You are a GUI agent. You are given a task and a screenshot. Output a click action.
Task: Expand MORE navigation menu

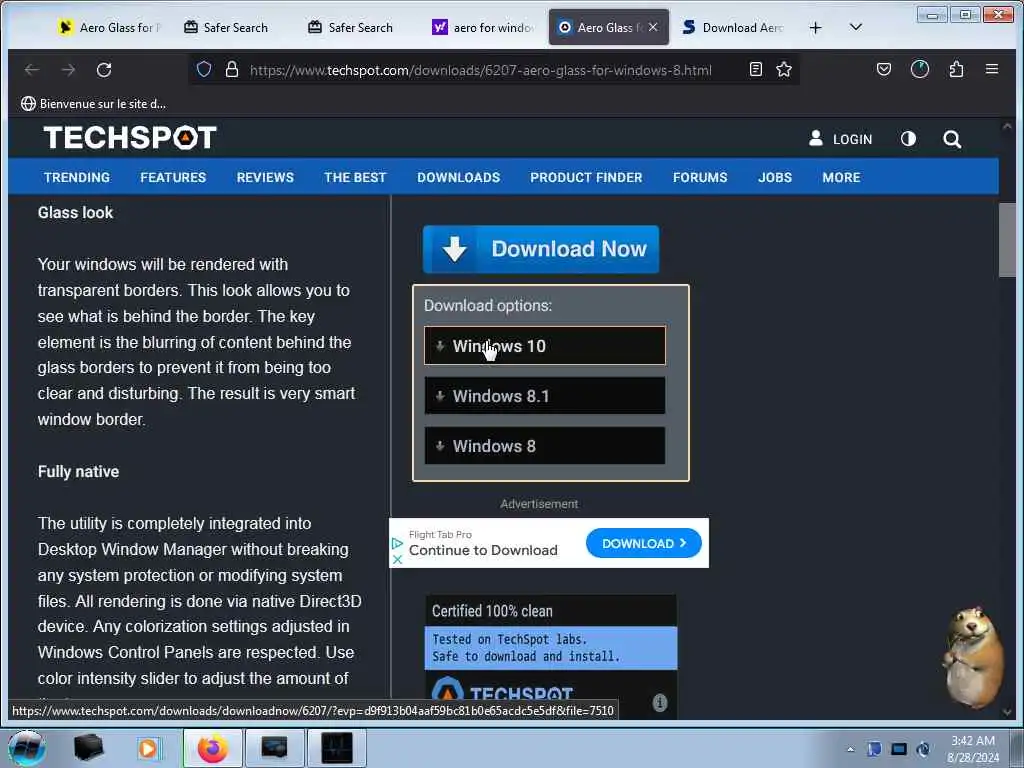pyautogui.click(x=841, y=177)
